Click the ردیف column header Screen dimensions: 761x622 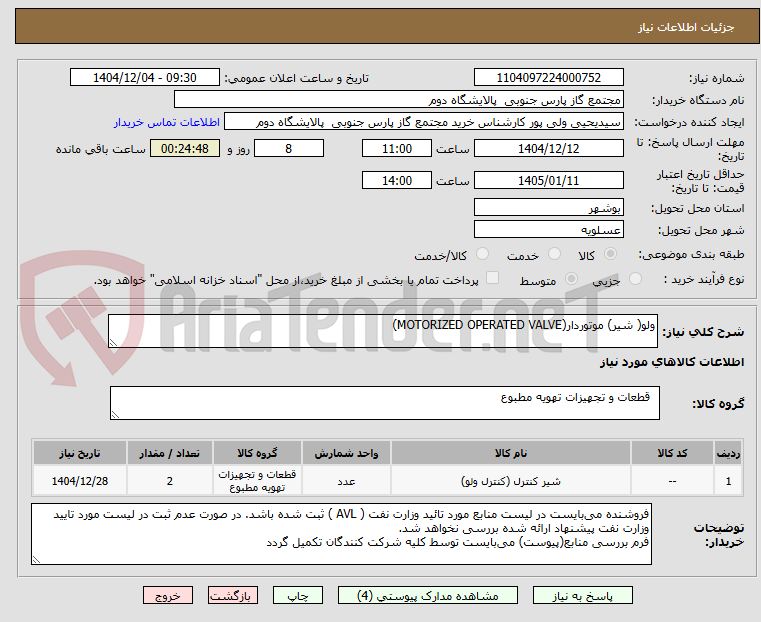pyautogui.click(x=728, y=453)
